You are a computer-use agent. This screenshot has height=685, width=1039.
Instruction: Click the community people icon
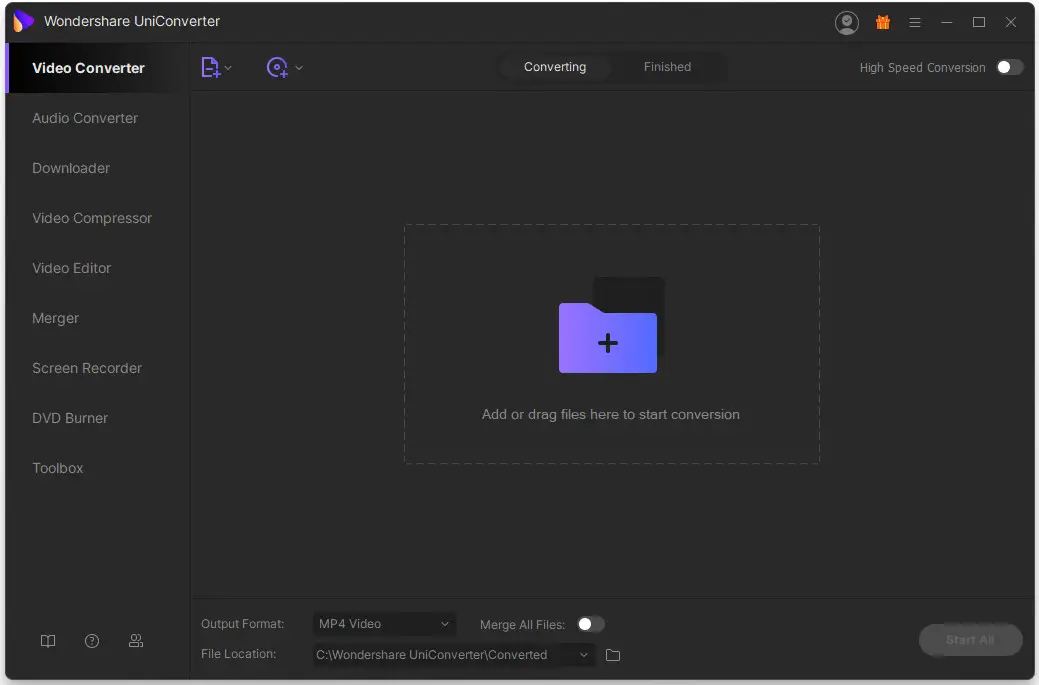coord(136,641)
